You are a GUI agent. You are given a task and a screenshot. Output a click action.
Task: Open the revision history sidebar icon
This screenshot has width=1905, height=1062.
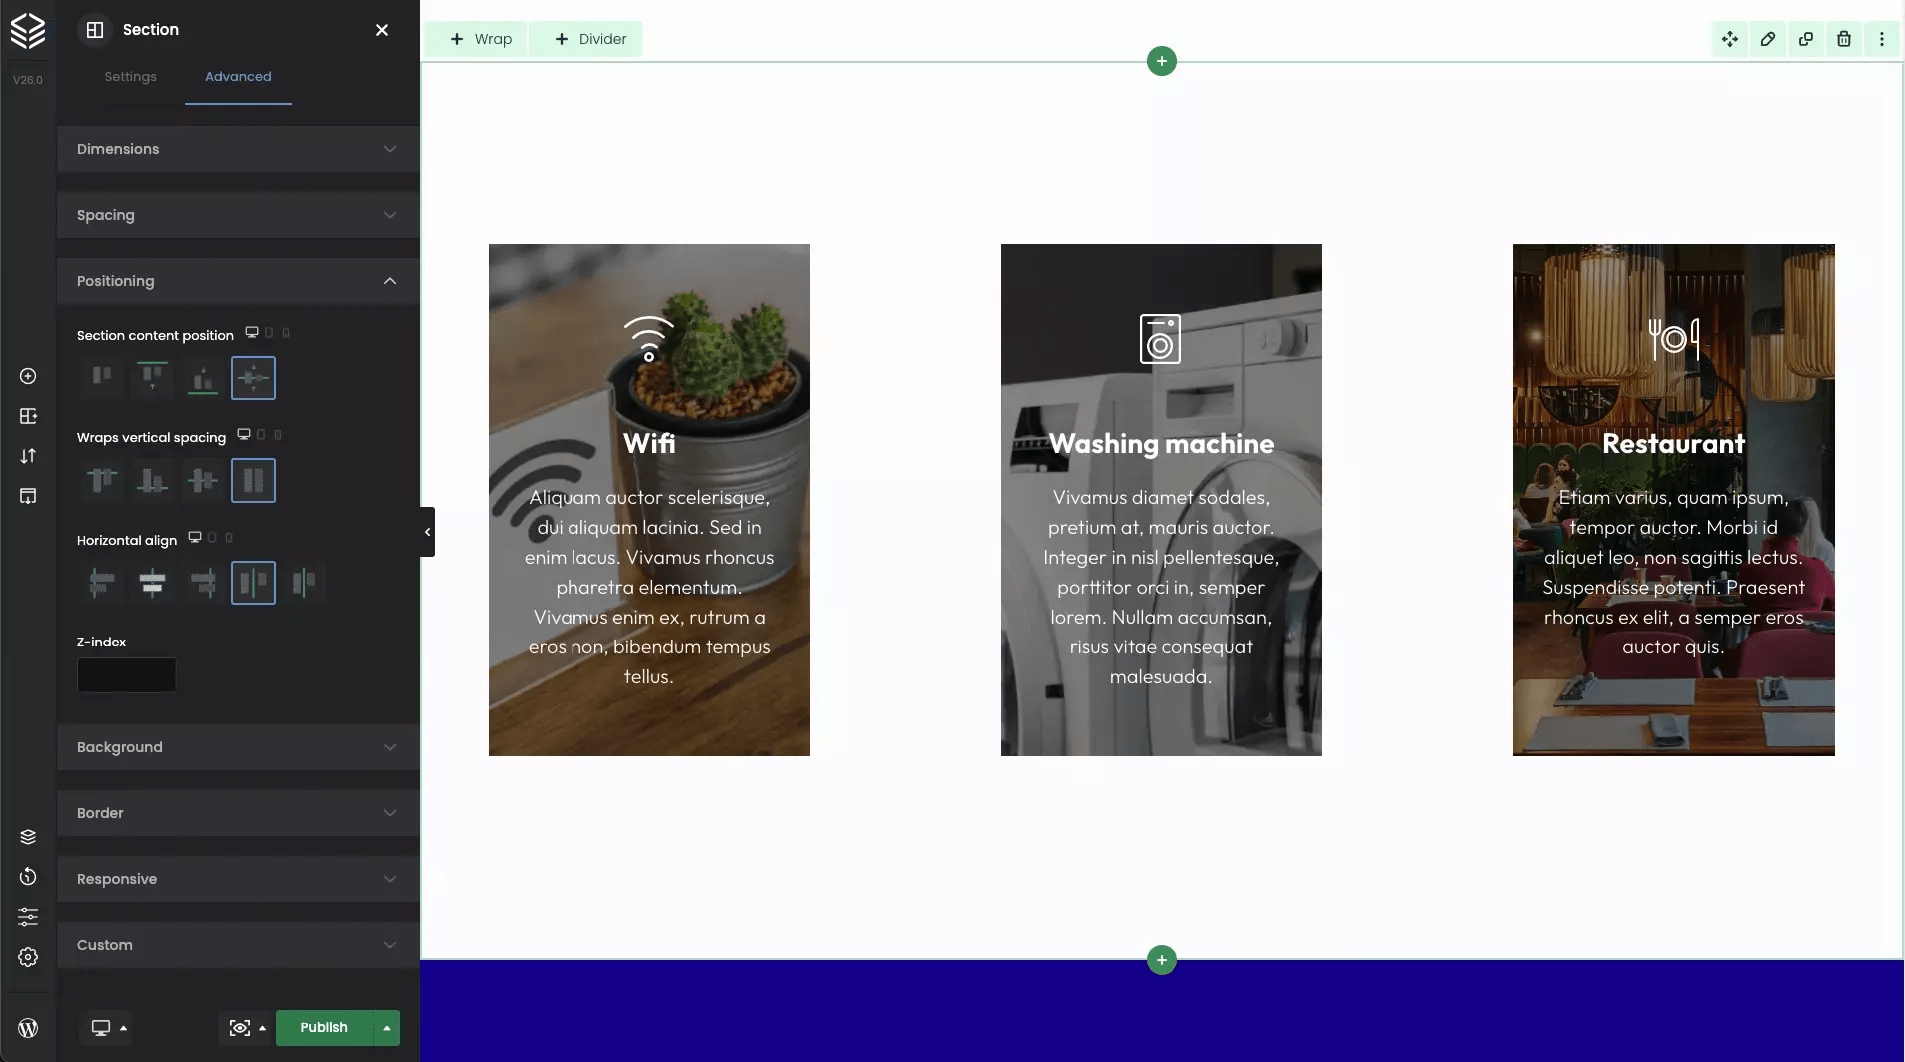pos(28,877)
